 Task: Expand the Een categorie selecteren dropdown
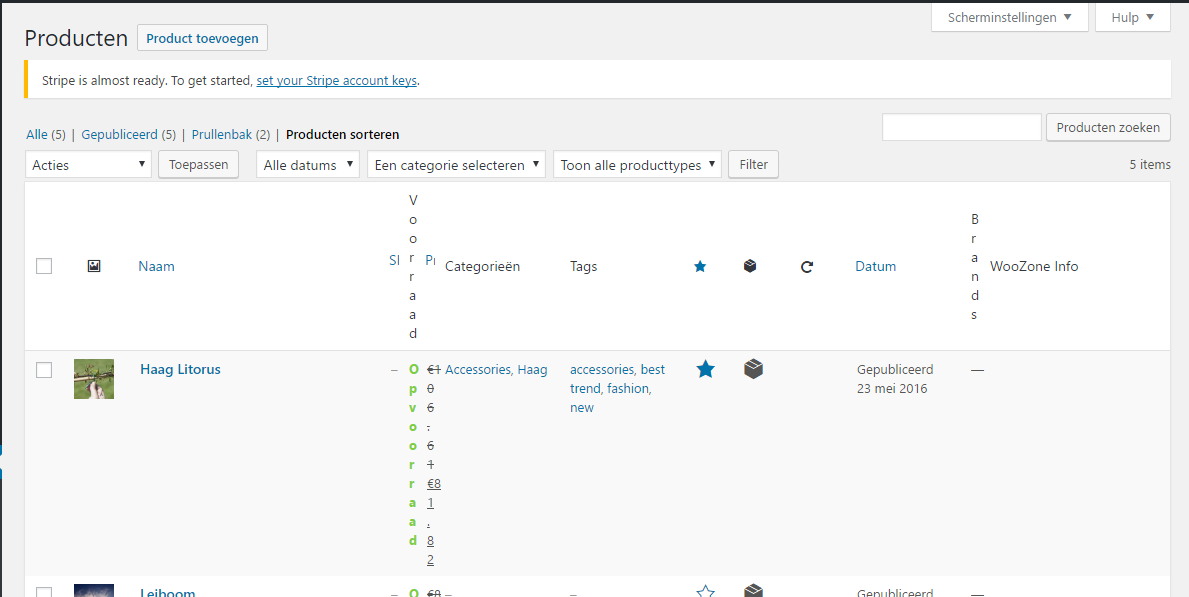(x=456, y=165)
